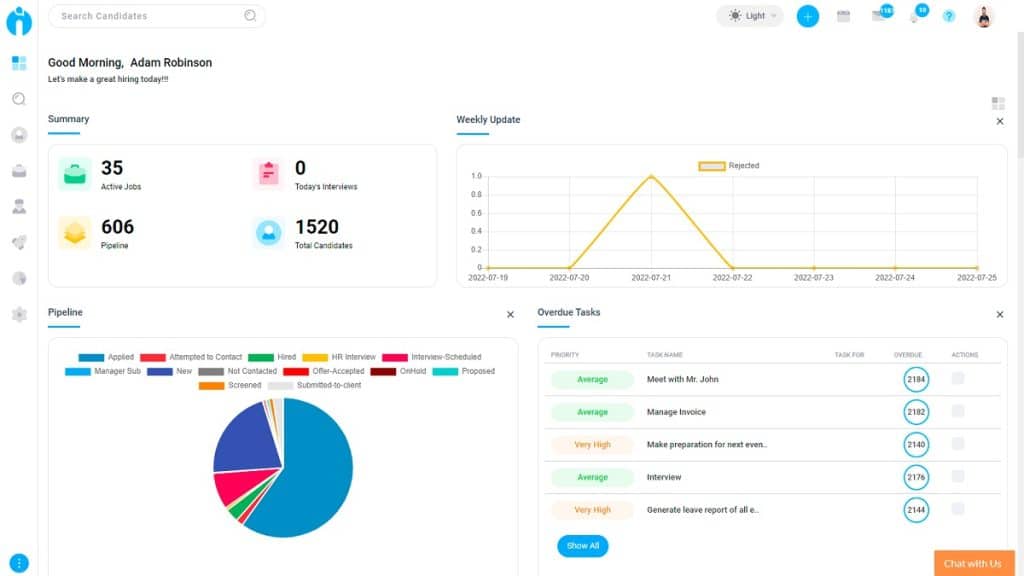Select the dashboard icon in the sidebar
Screen dimensions: 1024x576
(x=19, y=63)
